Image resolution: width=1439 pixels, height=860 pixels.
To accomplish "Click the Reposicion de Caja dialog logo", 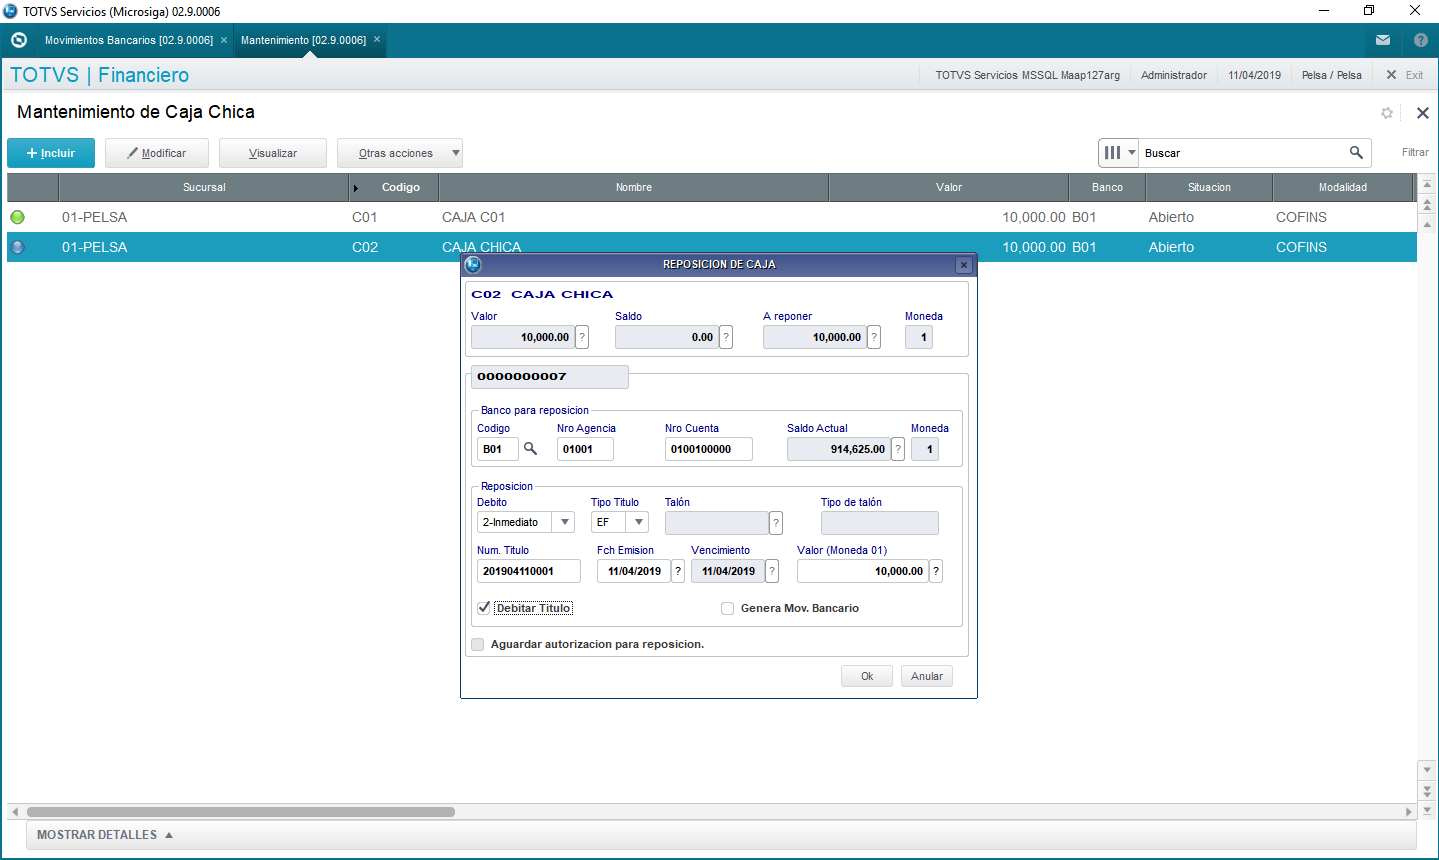I will pyautogui.click(x=473, y=264).
